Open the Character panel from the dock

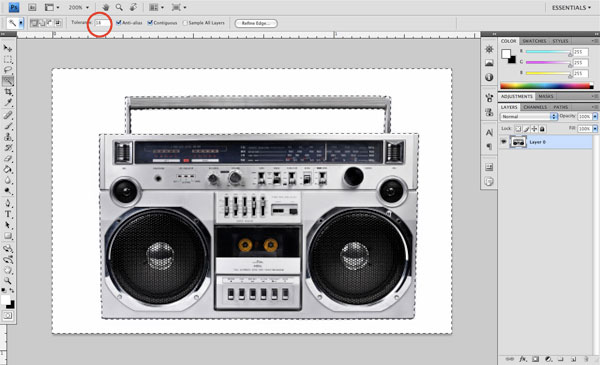tap(489, 132)
